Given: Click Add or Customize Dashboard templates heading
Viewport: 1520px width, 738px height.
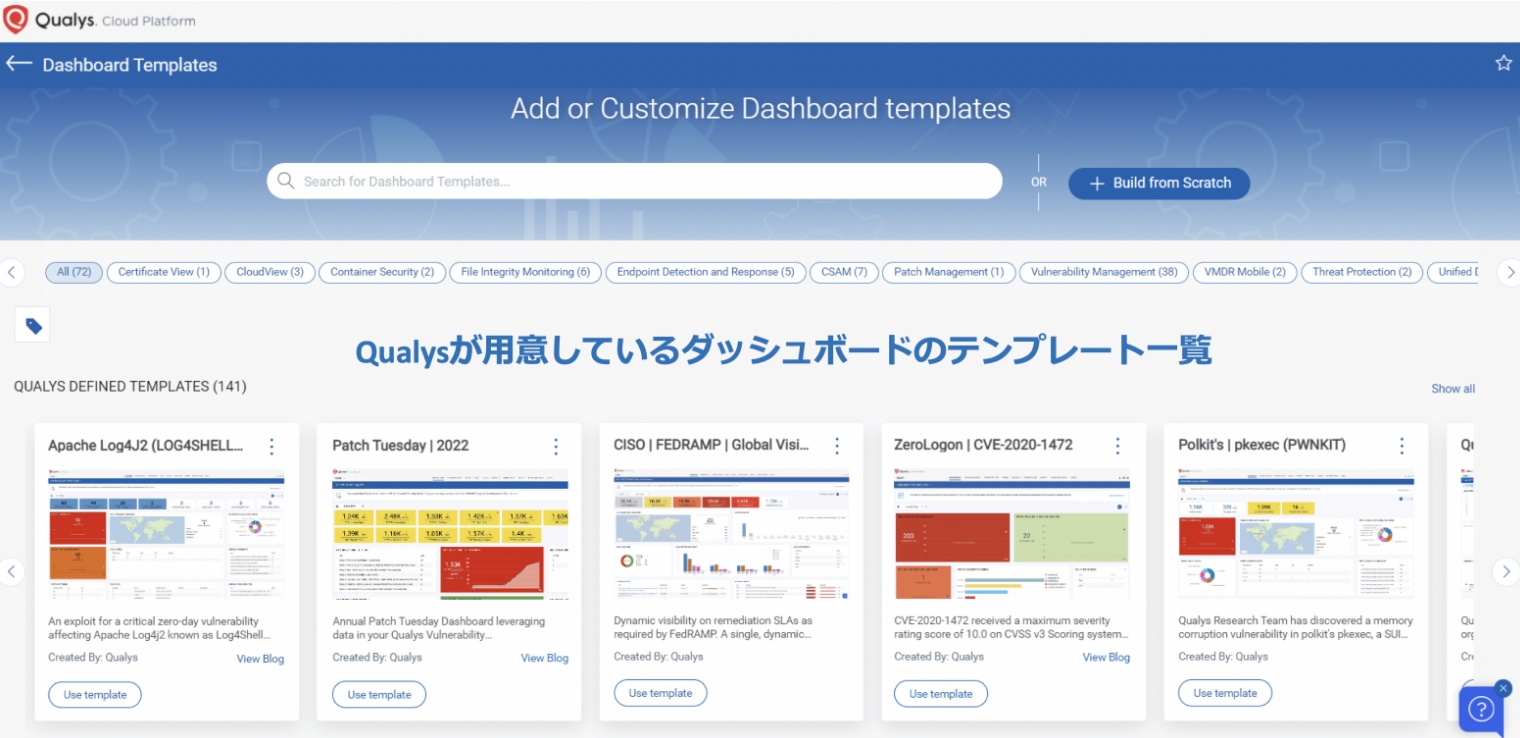Looking at the screenshot, I should click(x=761, y=108).
